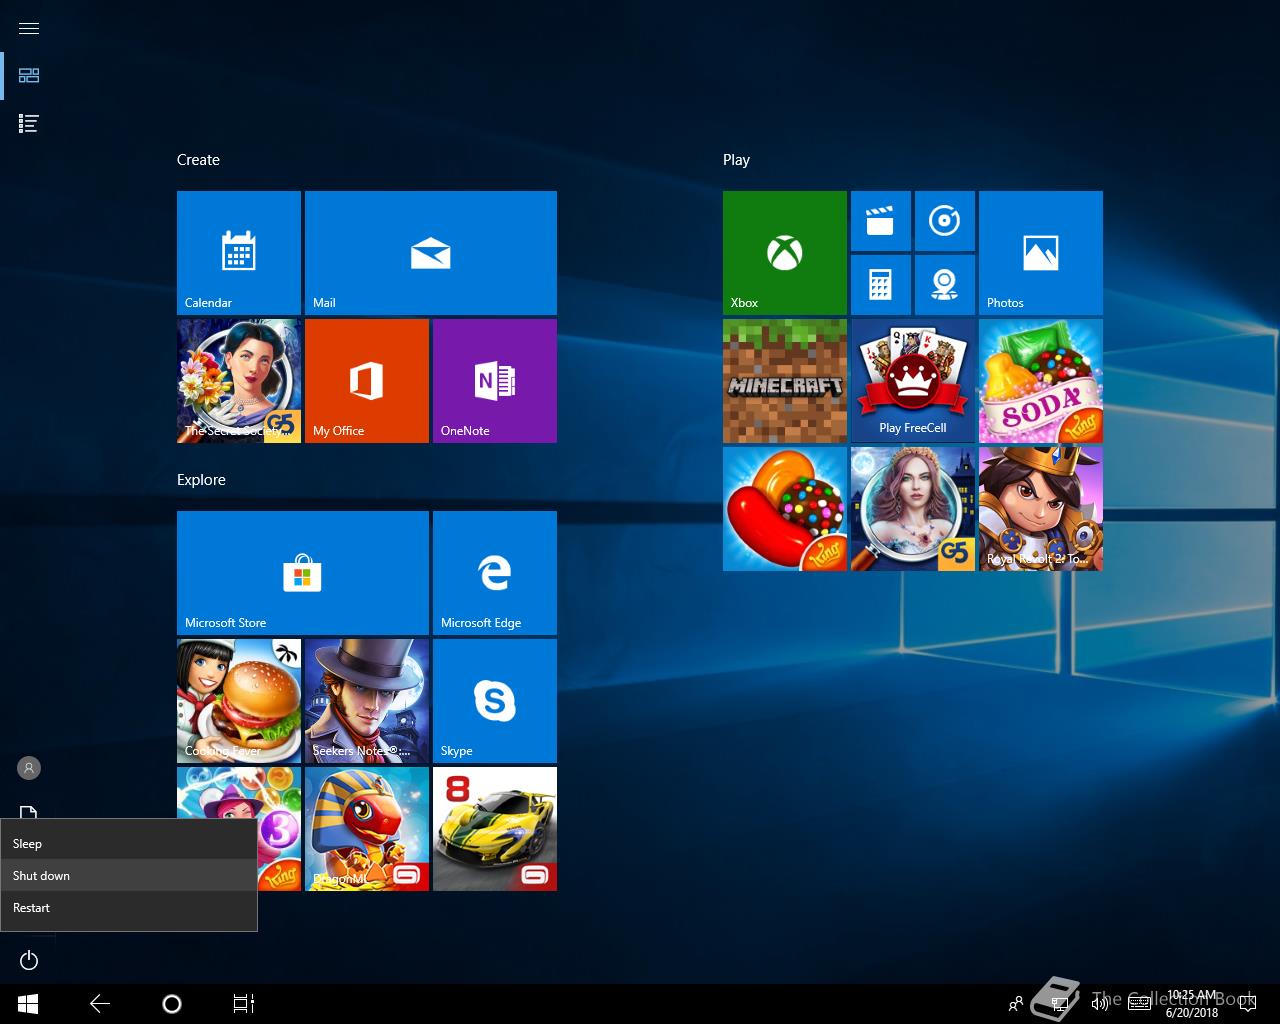Open the Camera small tile
Image resolution: width=1280 pixels, height=1024 pixels.
click(x=945, y=285)
